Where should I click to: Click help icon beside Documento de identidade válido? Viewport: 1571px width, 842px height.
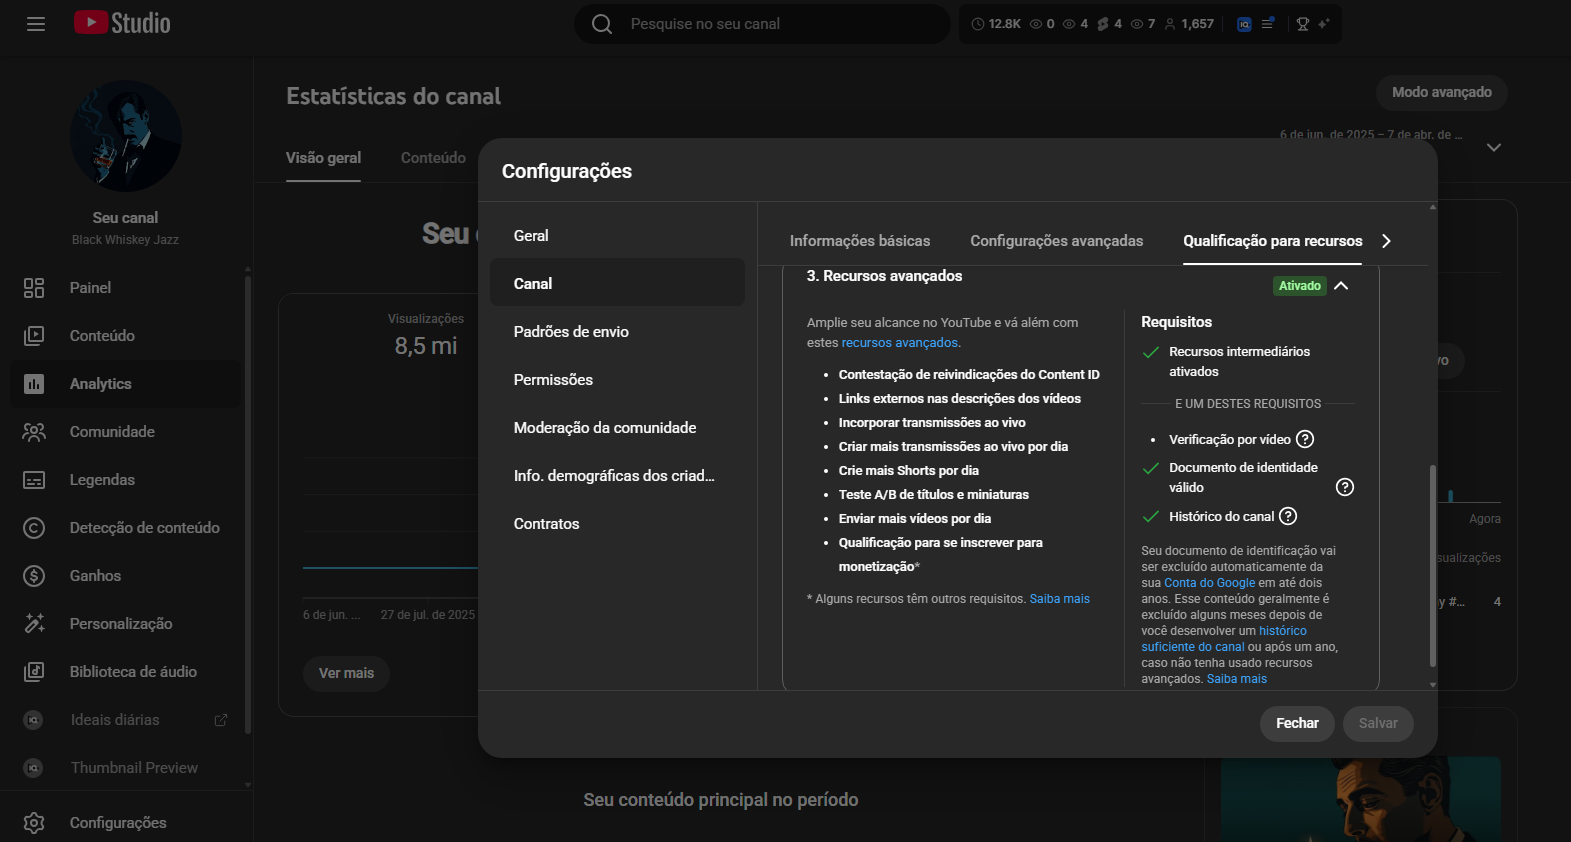click(x=1345, y=487)
